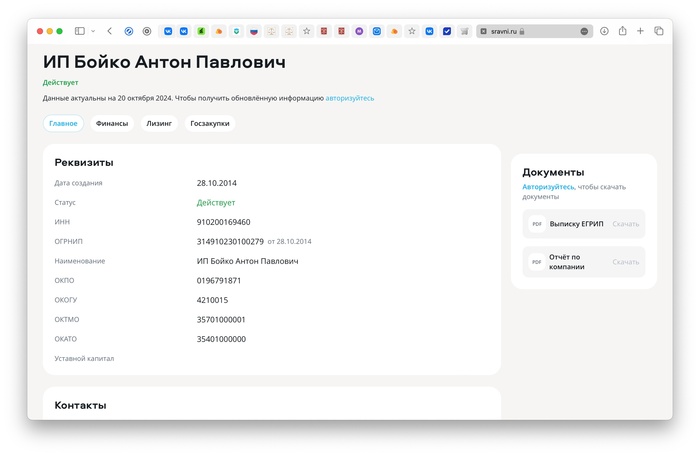Viewport: 700px width, 456px height.
Task: Expand the sidebar tab group chevron
Action: [93, 31]
